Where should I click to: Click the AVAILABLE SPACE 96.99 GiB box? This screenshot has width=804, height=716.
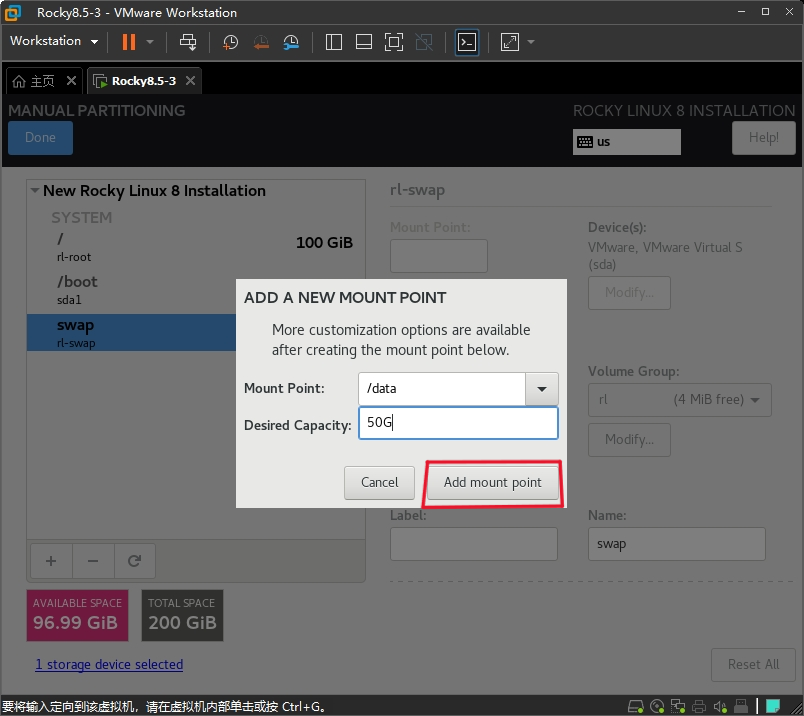(x=77, y=615)
